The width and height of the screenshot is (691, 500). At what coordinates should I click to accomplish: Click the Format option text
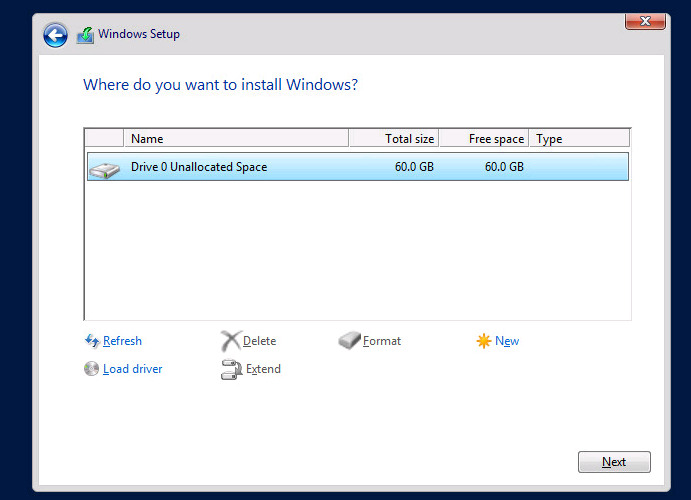(x=382, y=341)
